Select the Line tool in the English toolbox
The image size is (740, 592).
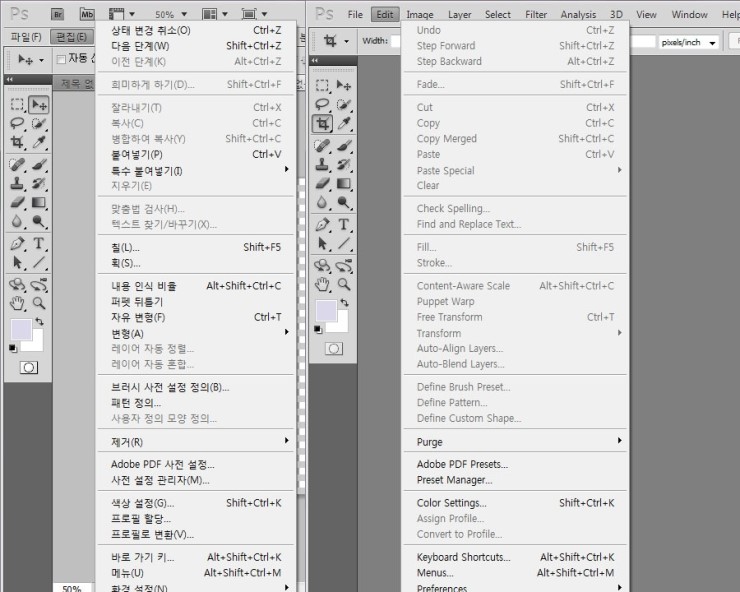pos(344,244)
